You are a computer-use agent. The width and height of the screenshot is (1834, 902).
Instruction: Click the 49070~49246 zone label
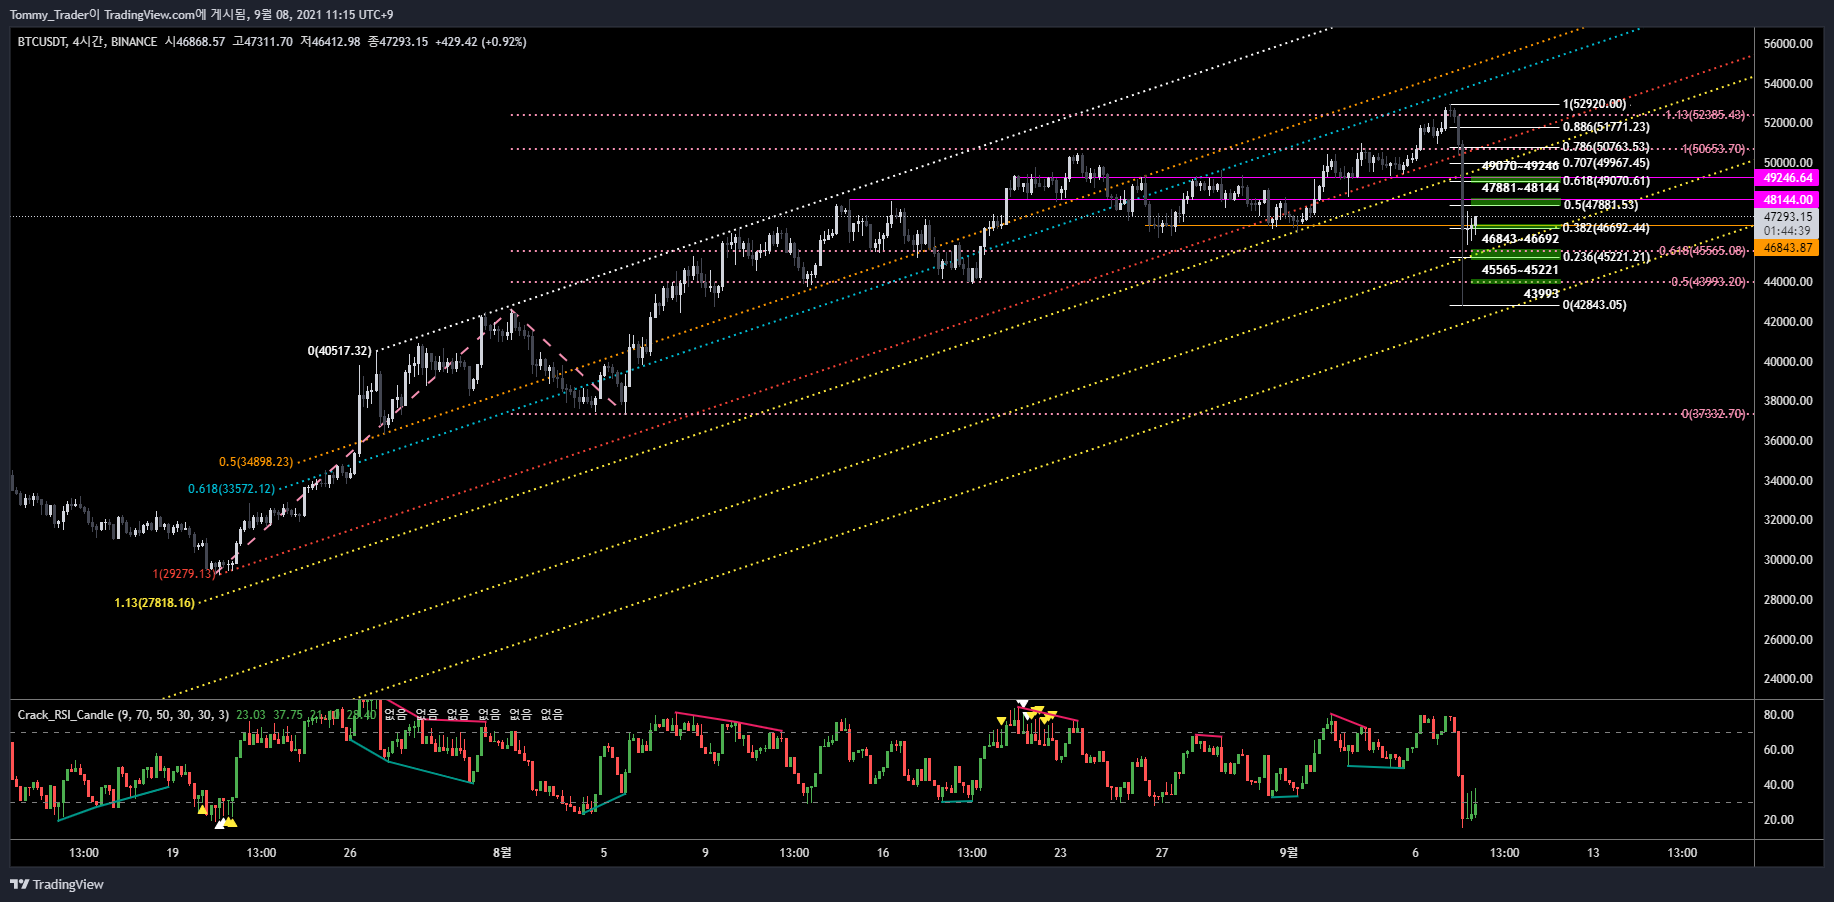click(x=1520, y=166)
